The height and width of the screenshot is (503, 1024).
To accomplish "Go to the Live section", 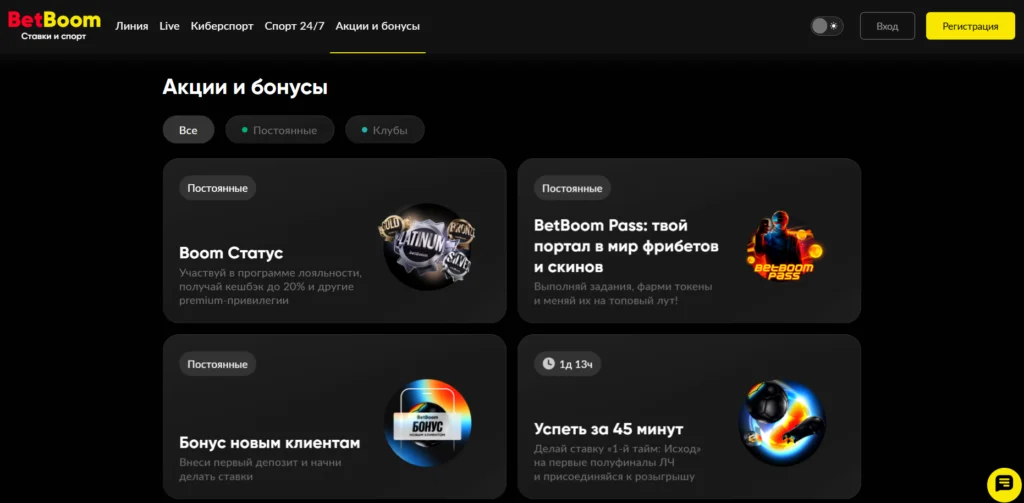I will [x=169, y=26].
